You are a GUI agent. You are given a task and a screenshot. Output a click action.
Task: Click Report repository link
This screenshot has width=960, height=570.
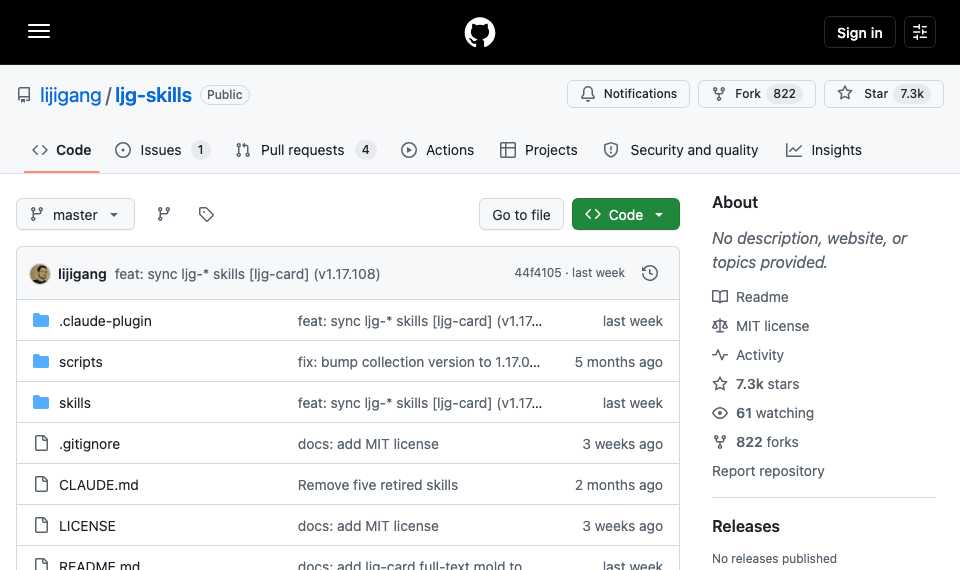[768, 471]
